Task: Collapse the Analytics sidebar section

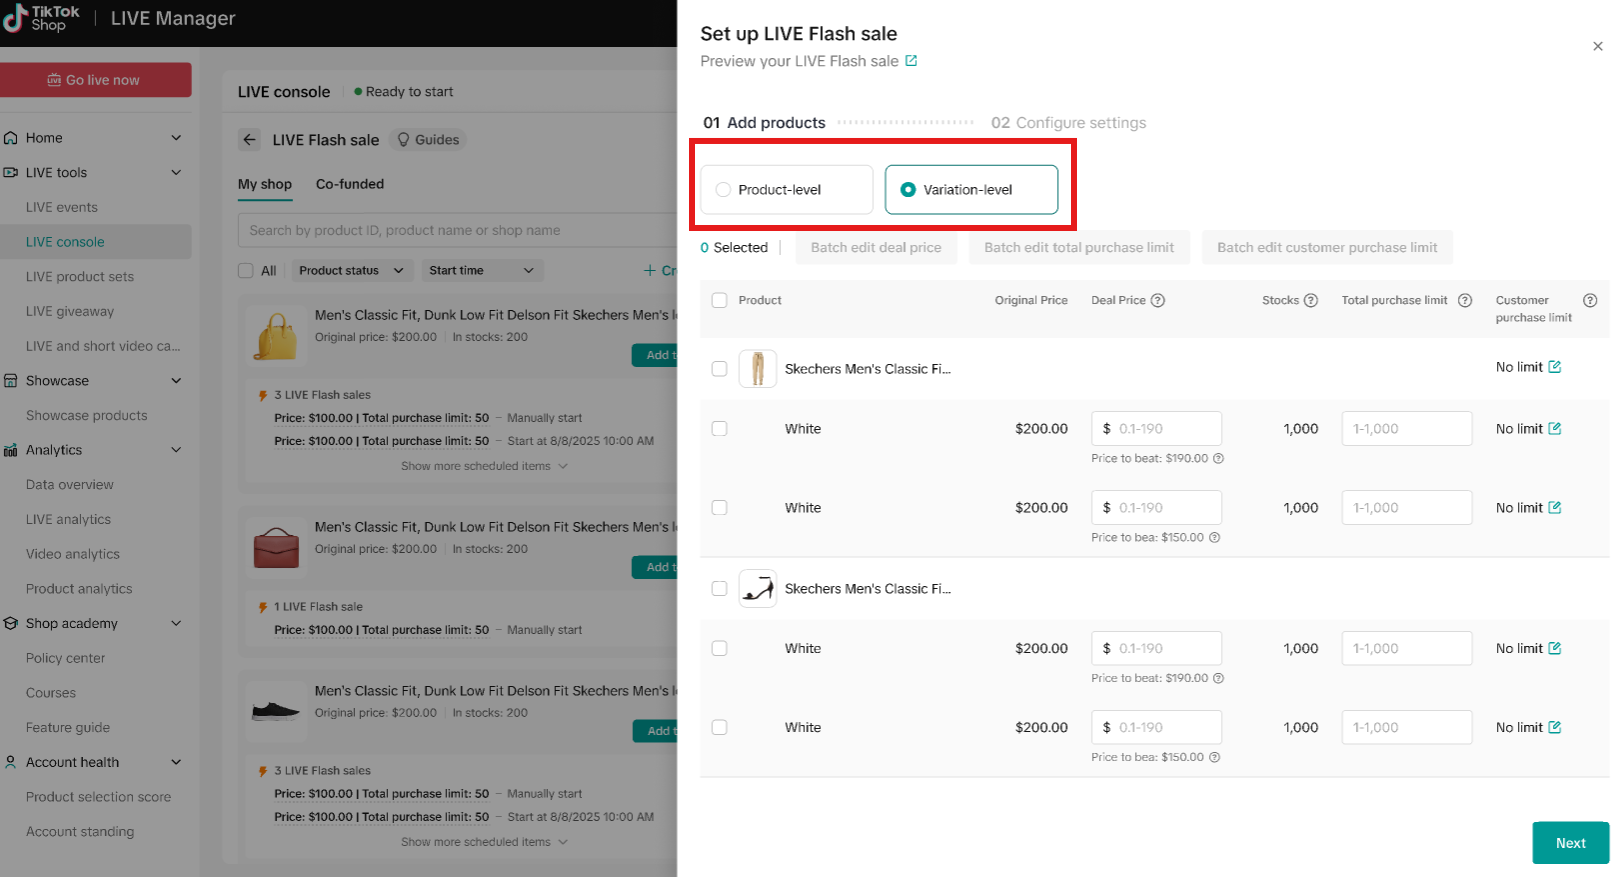Action: 176,450
